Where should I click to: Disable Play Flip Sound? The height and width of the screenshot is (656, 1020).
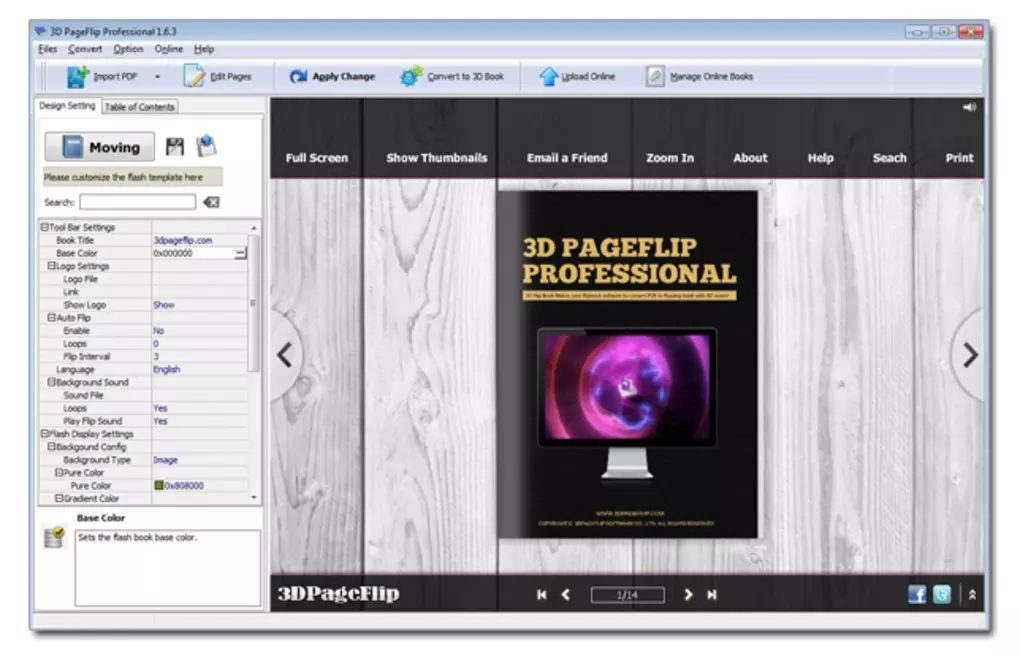point(159,420)
